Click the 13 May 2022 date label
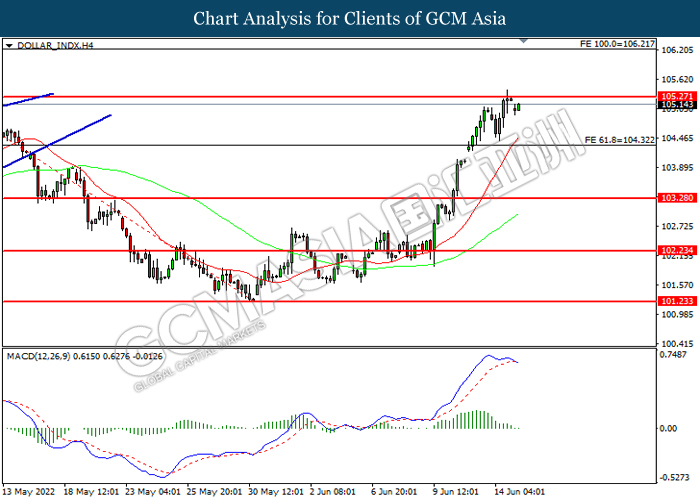The image size is (700, 500). [29, 492]
